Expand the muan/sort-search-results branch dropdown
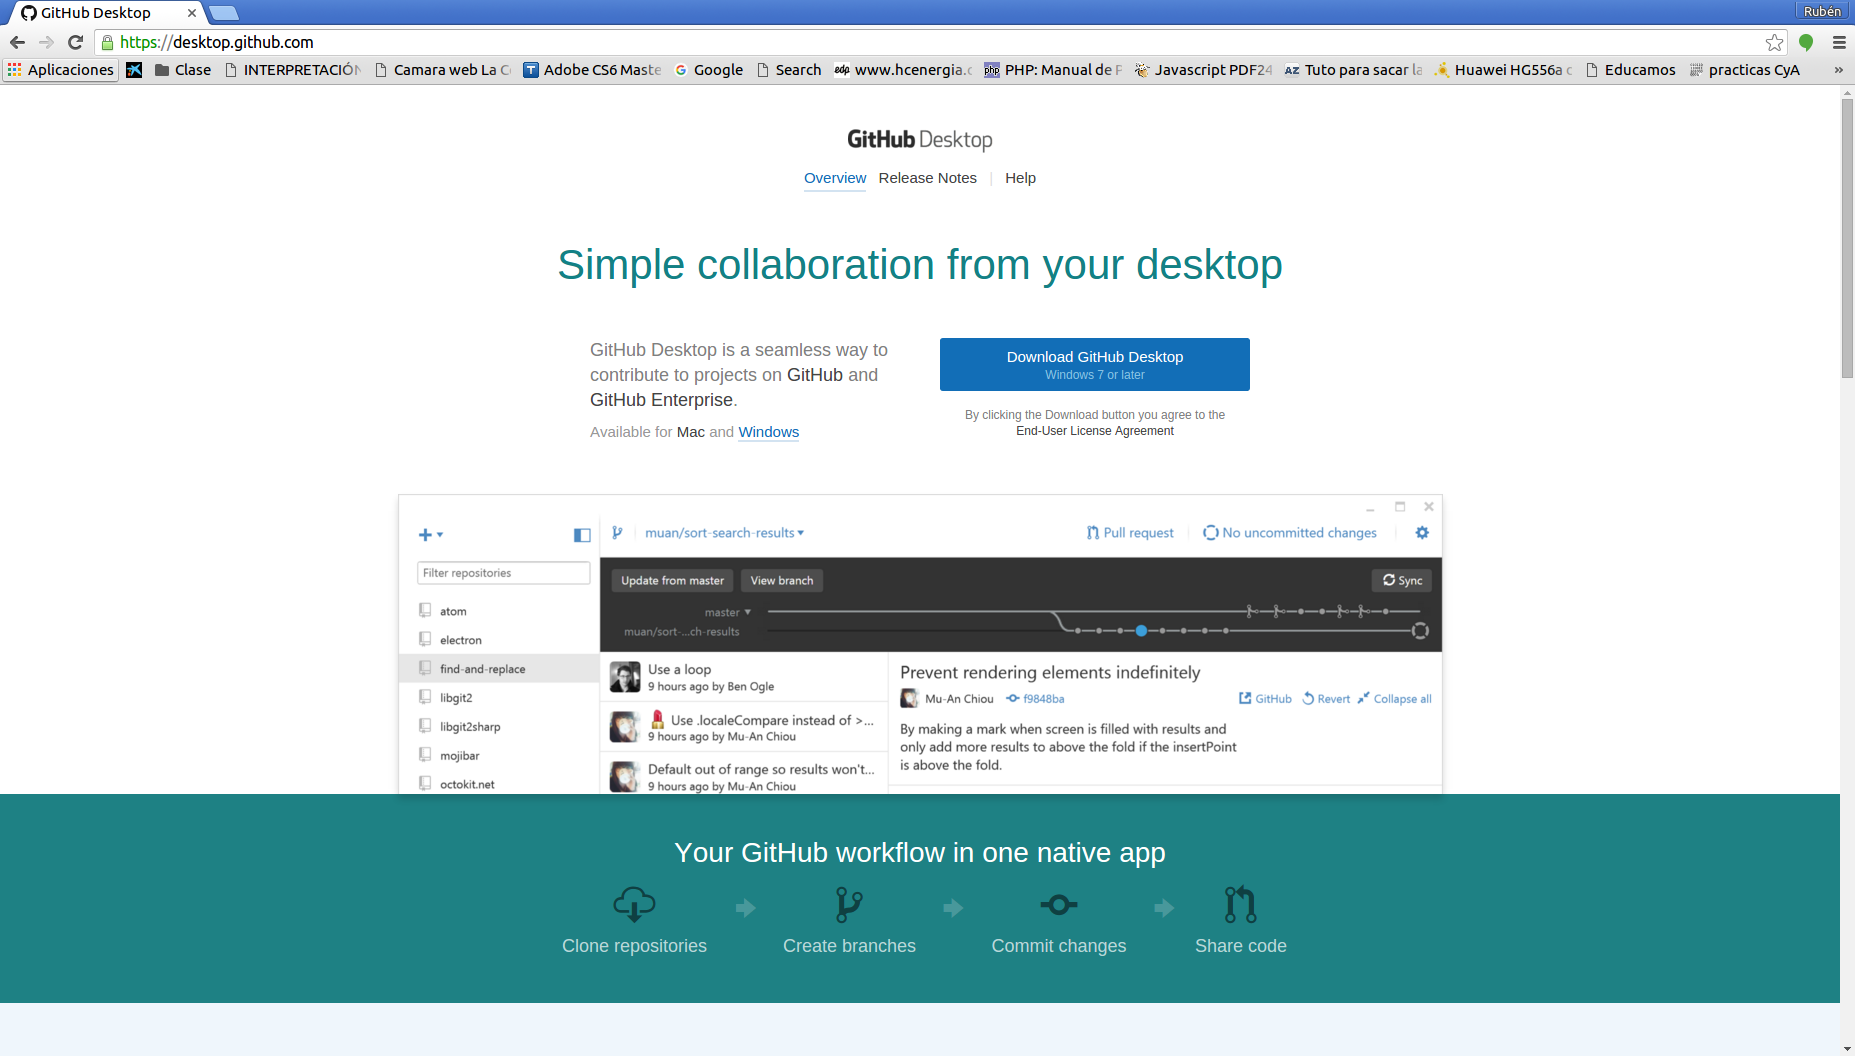1855x1056 pixels. [x=724, y=533]
